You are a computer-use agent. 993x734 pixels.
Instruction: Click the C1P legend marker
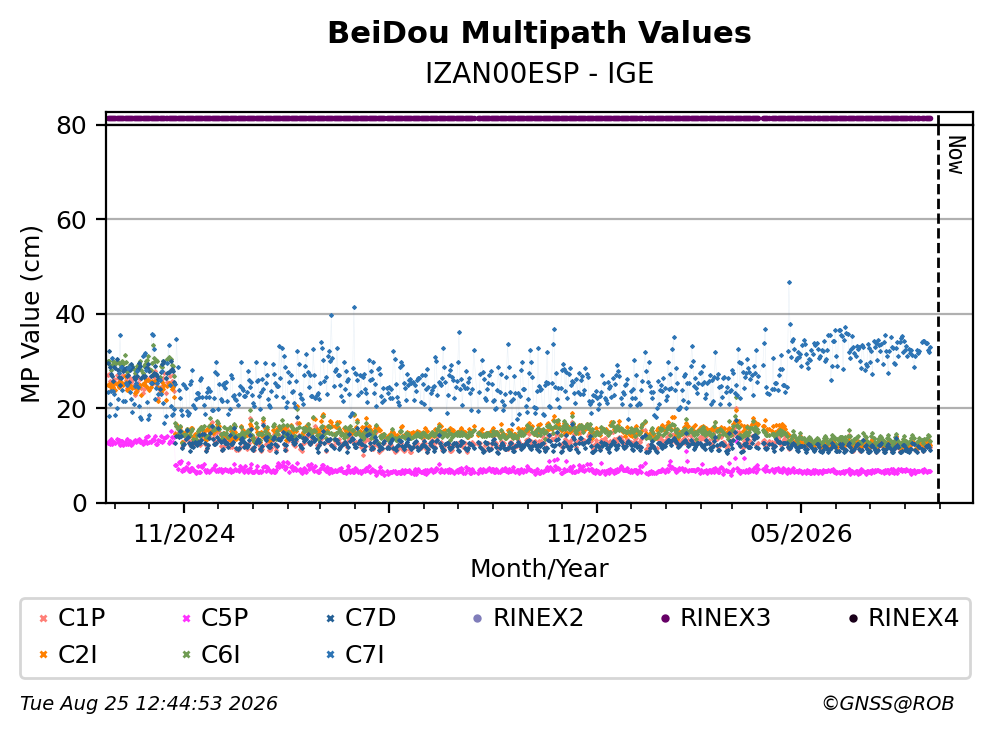tap(43, 618)
